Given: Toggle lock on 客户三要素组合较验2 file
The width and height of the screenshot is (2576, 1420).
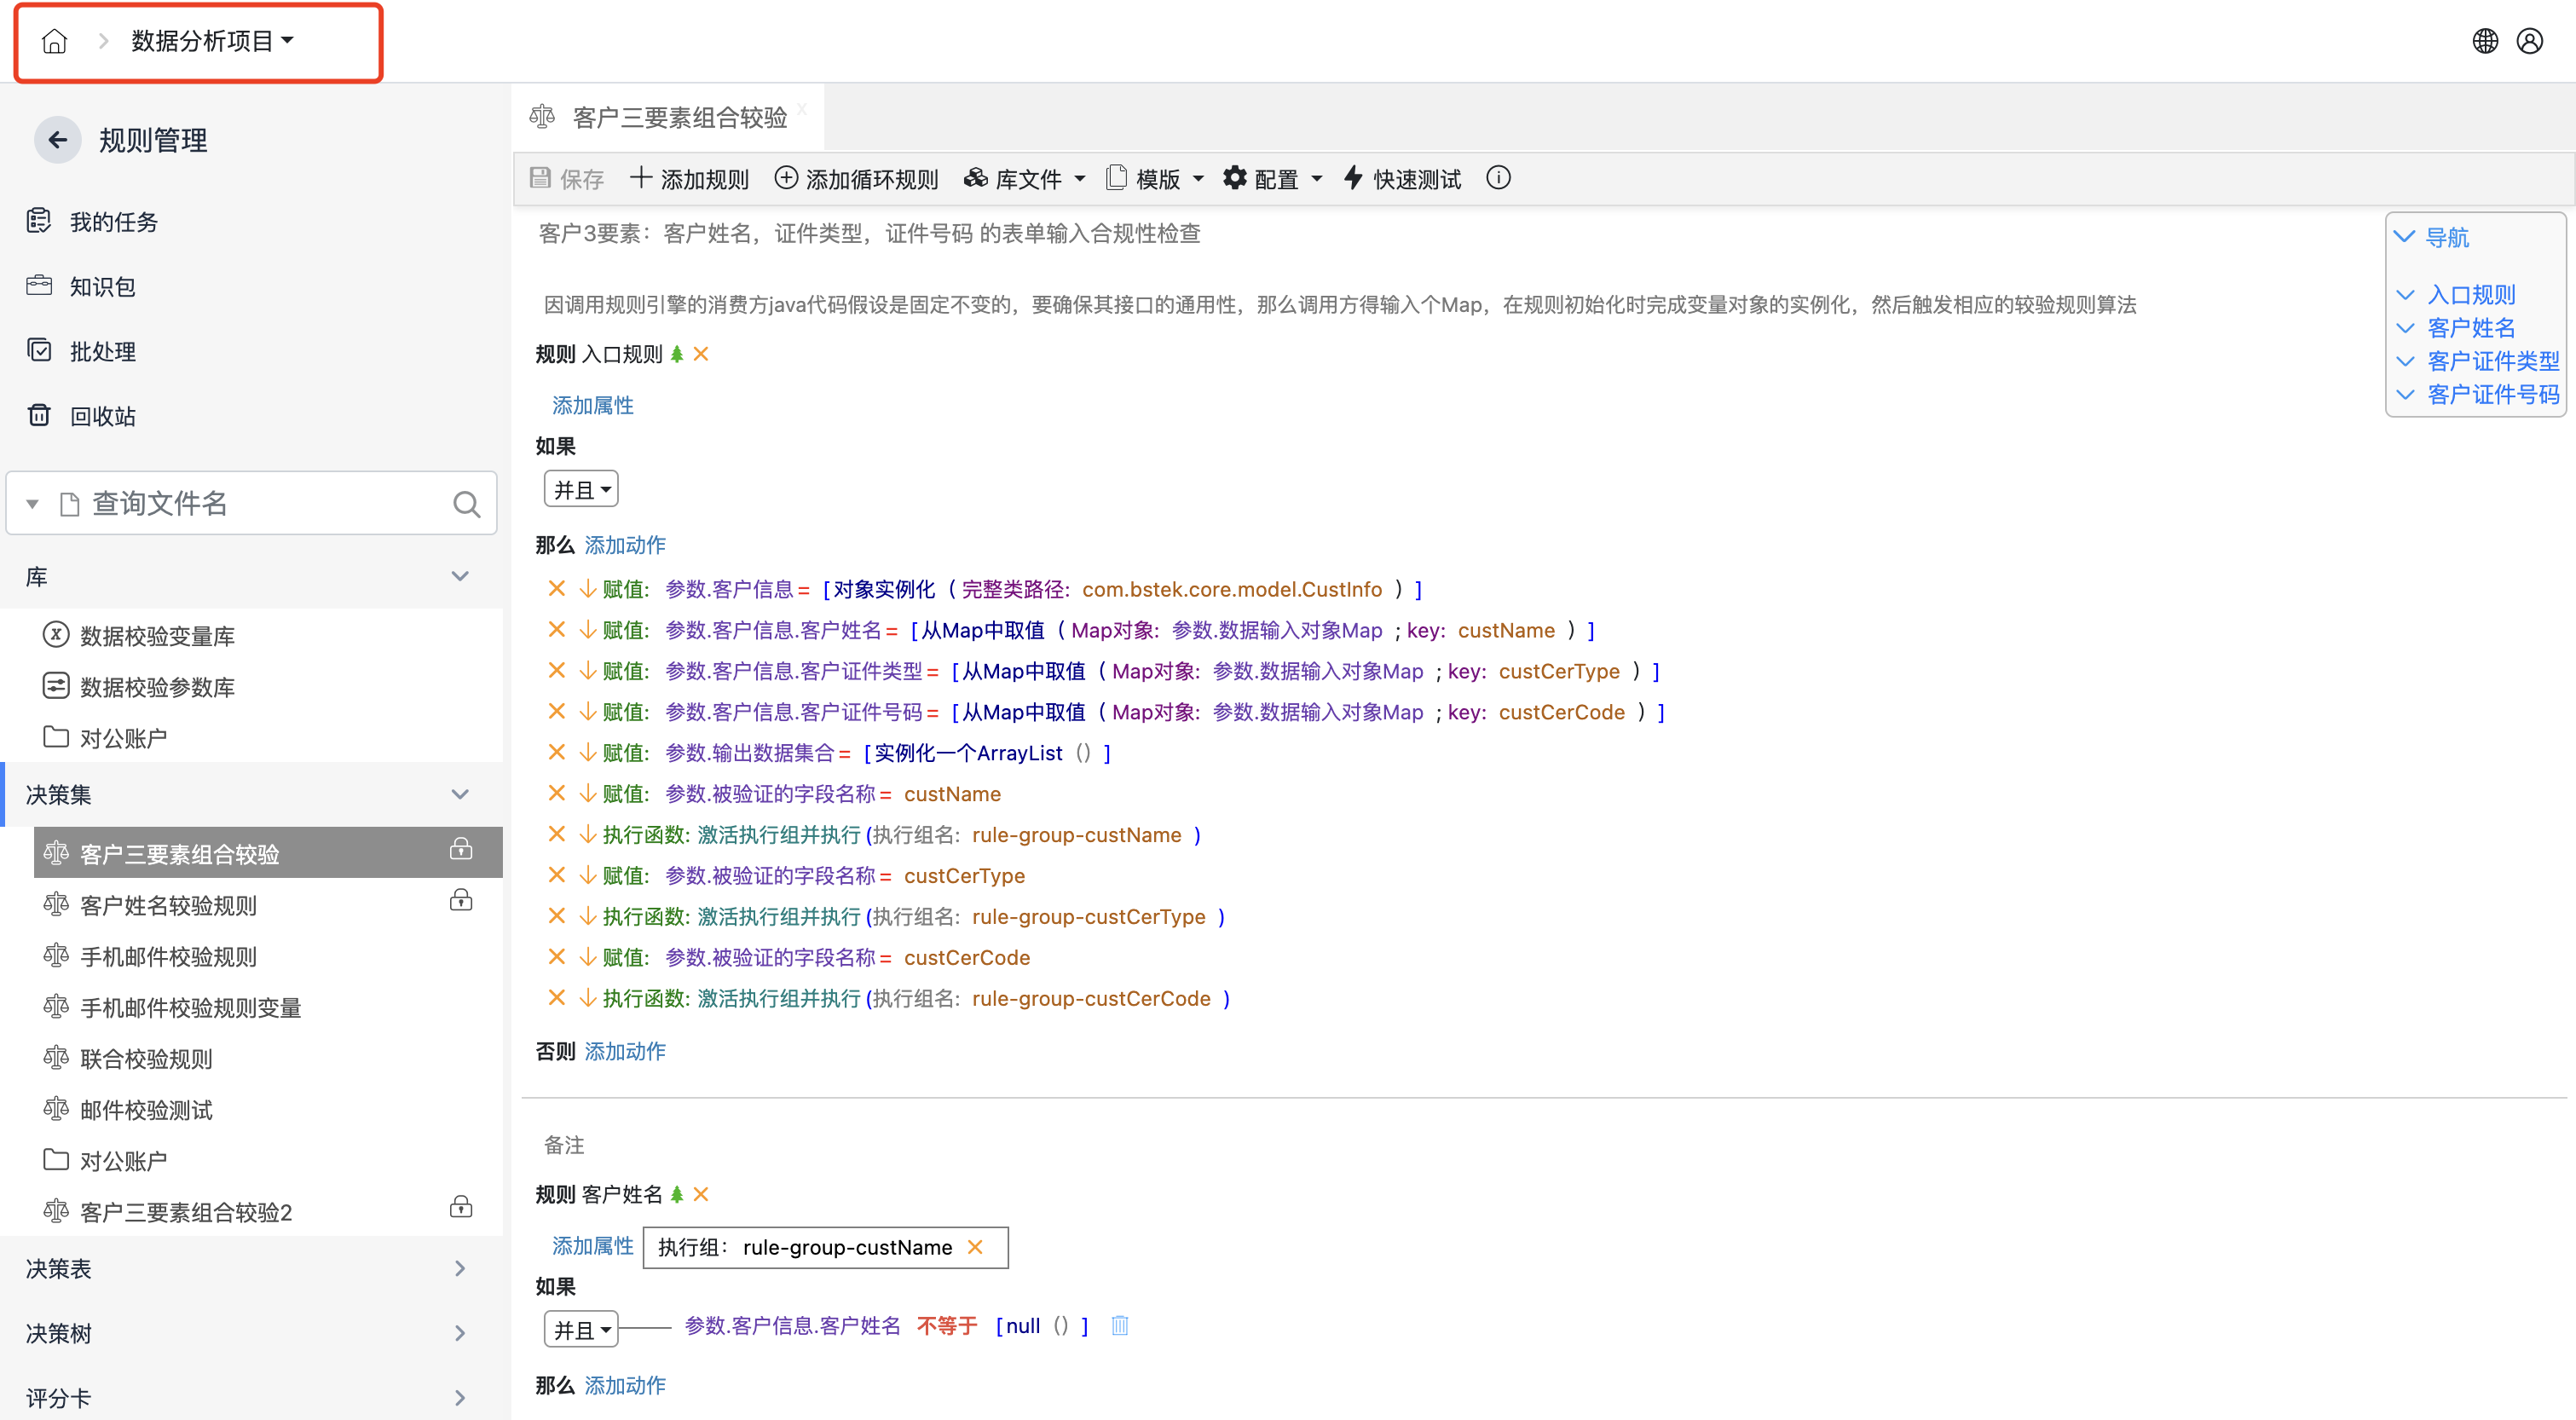Looking at the screenshot, I should pos(461,1208).
